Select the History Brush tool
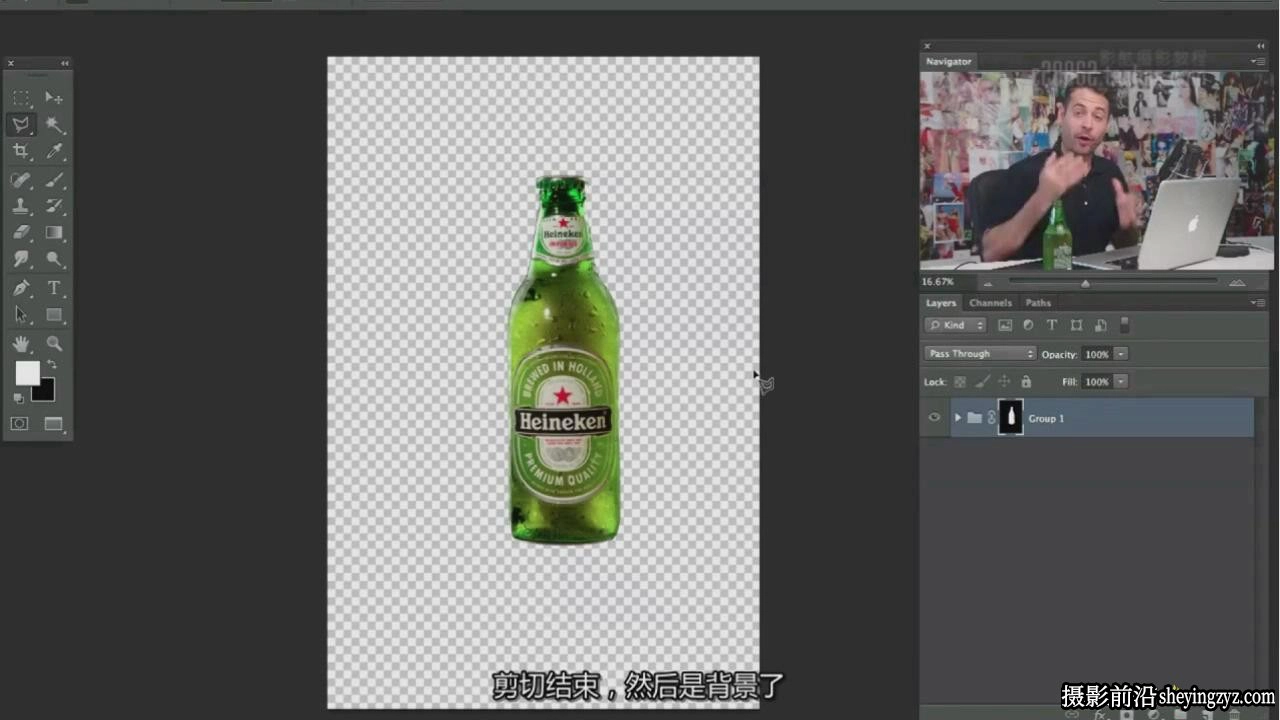The width and height of the screenshot is (1280, 720). pos(54,206)
